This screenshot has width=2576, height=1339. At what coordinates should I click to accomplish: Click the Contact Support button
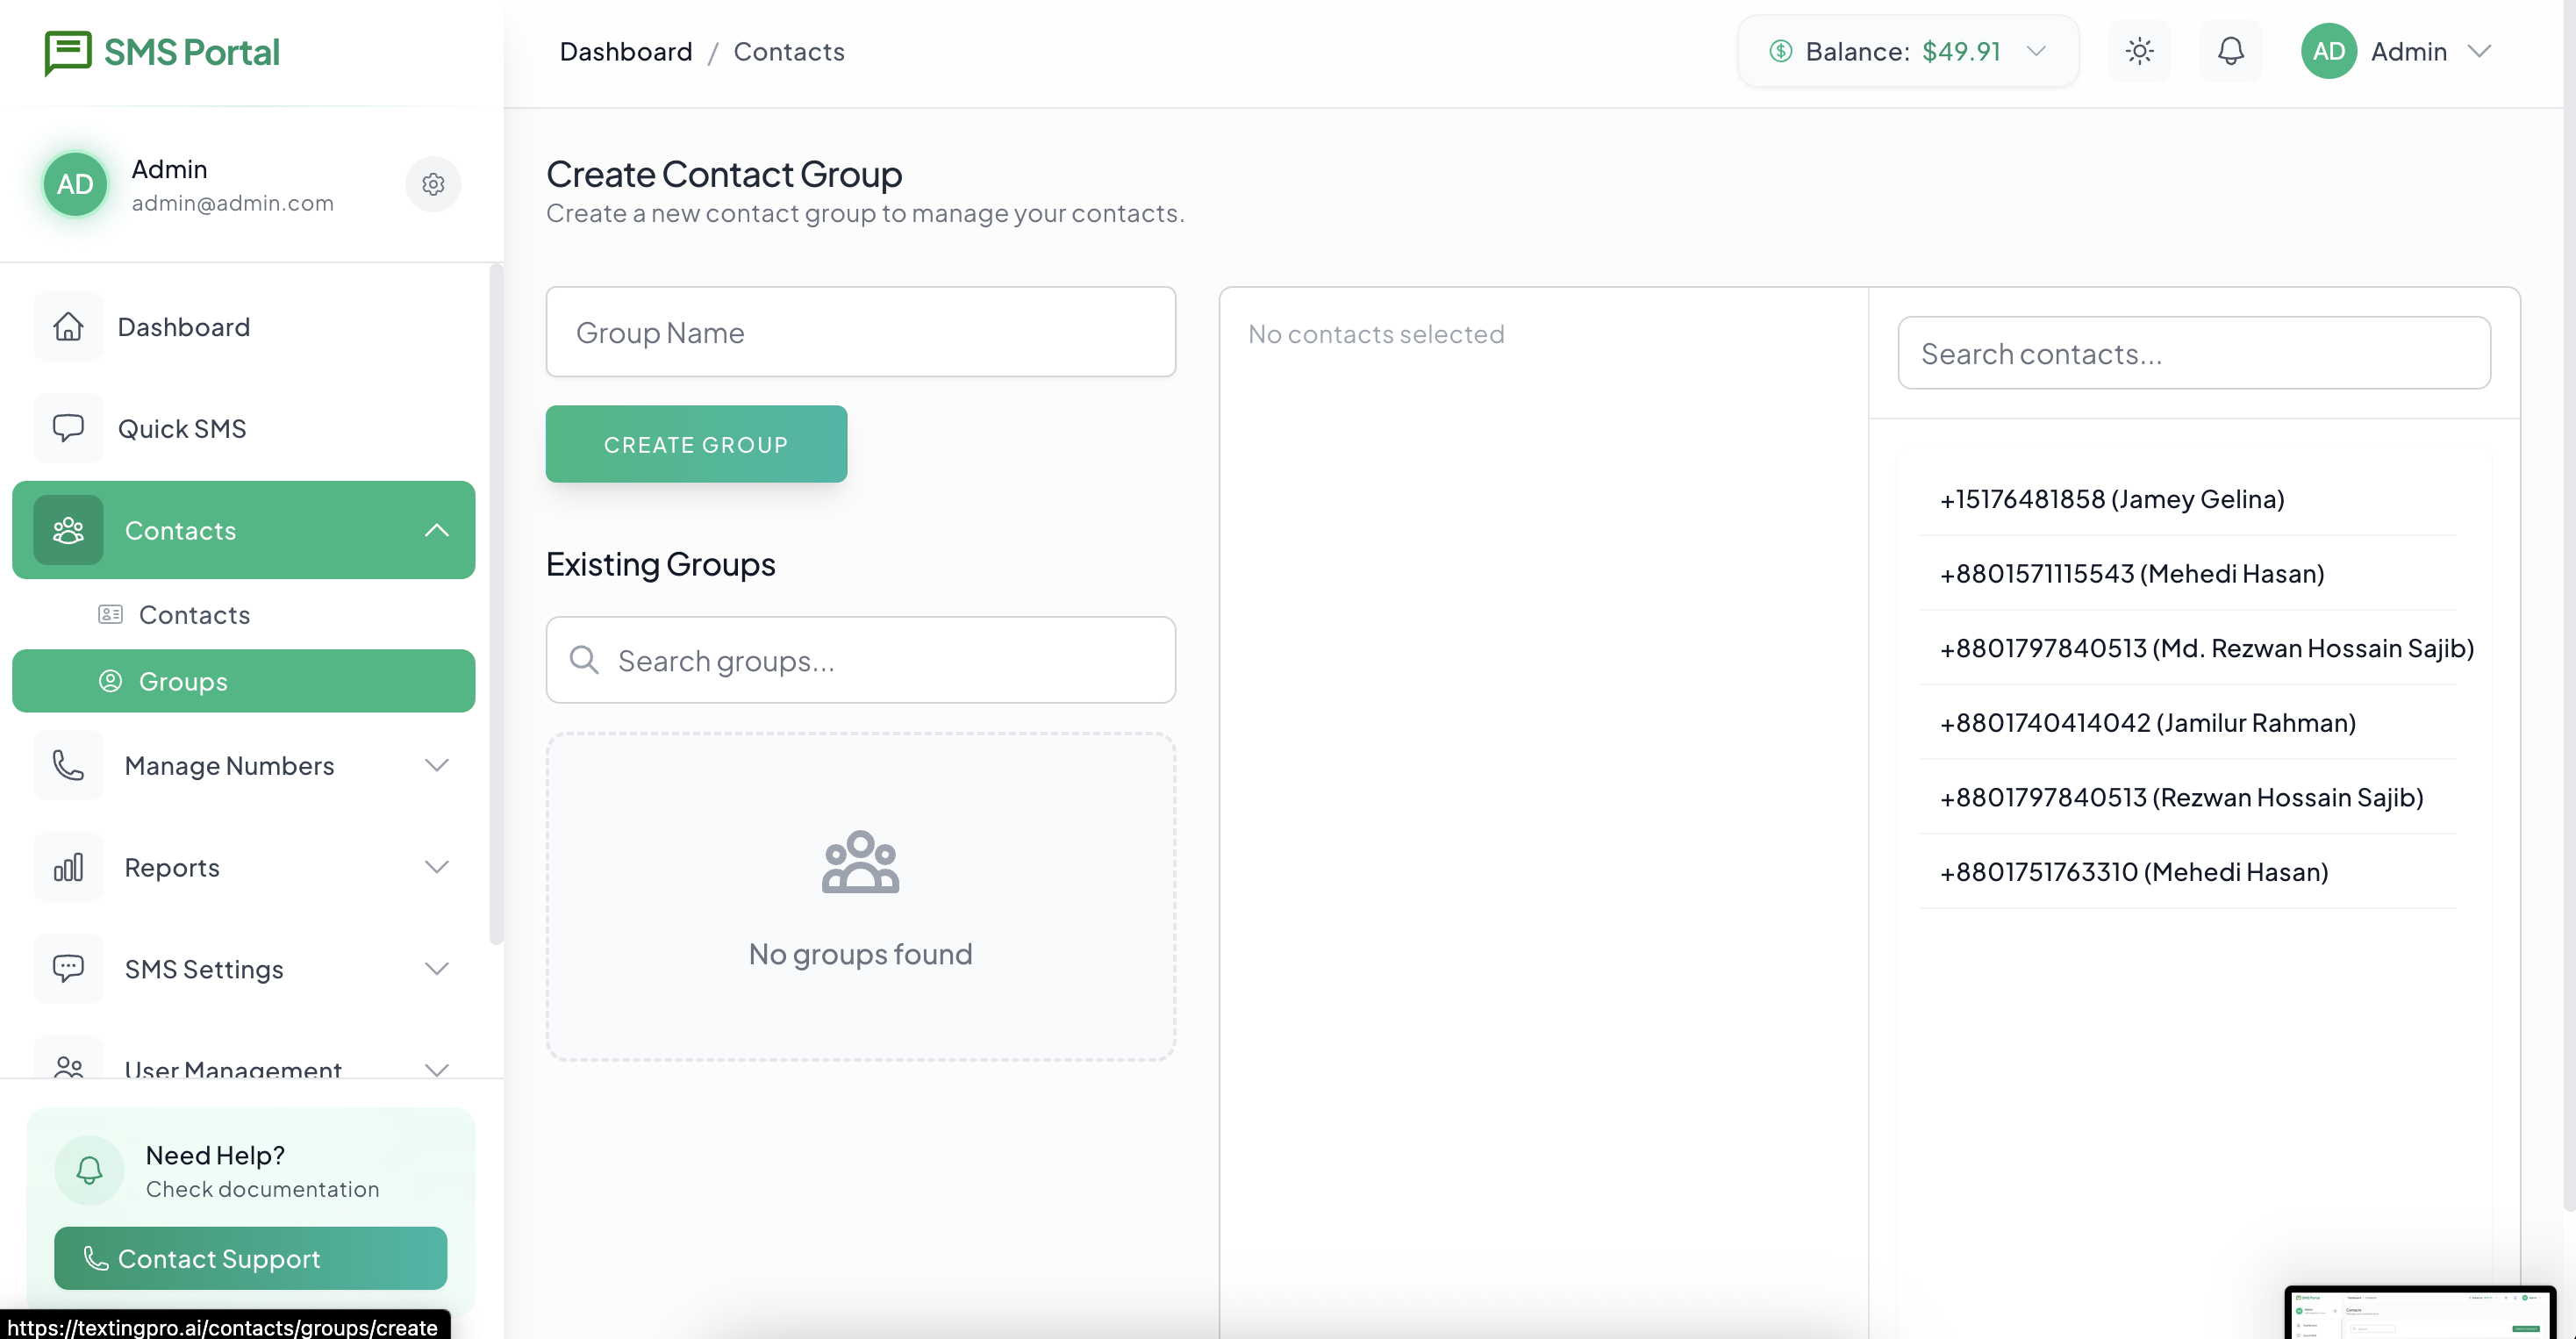[x=250, y=1258]
